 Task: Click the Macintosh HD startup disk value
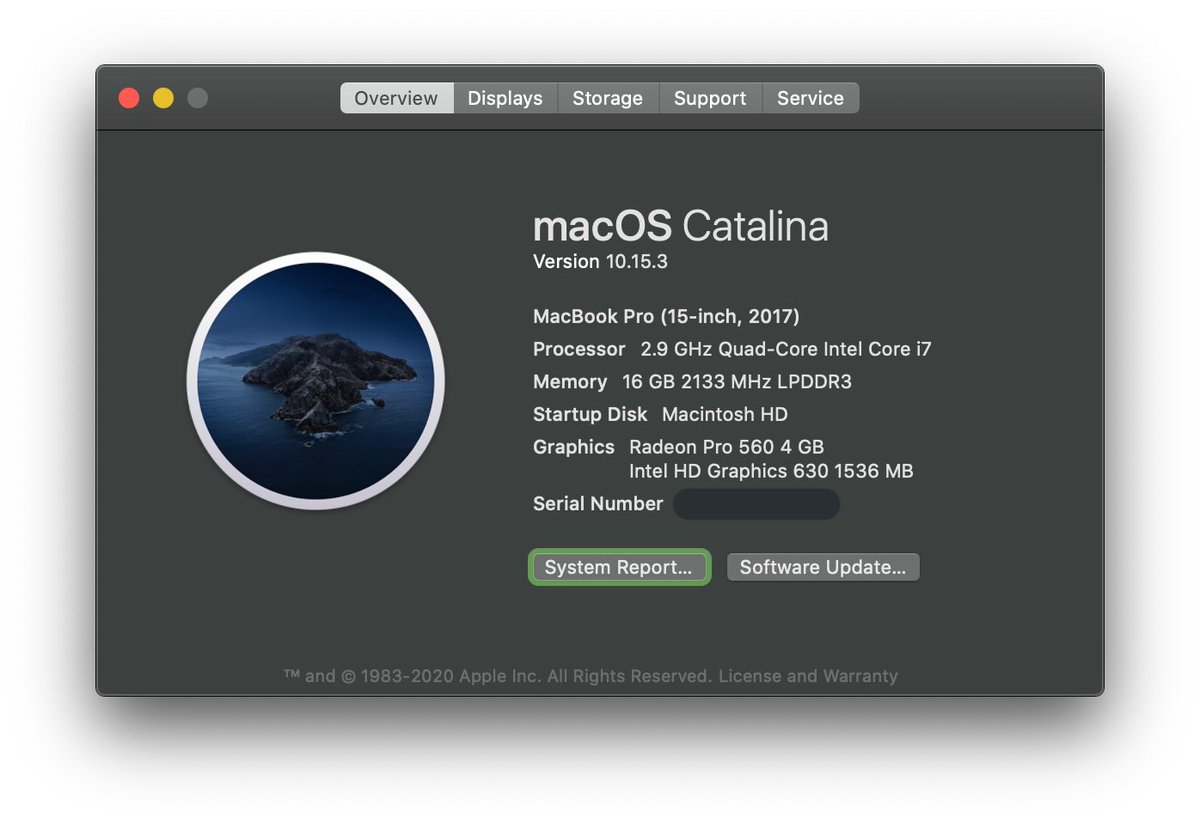coord(725,414)
